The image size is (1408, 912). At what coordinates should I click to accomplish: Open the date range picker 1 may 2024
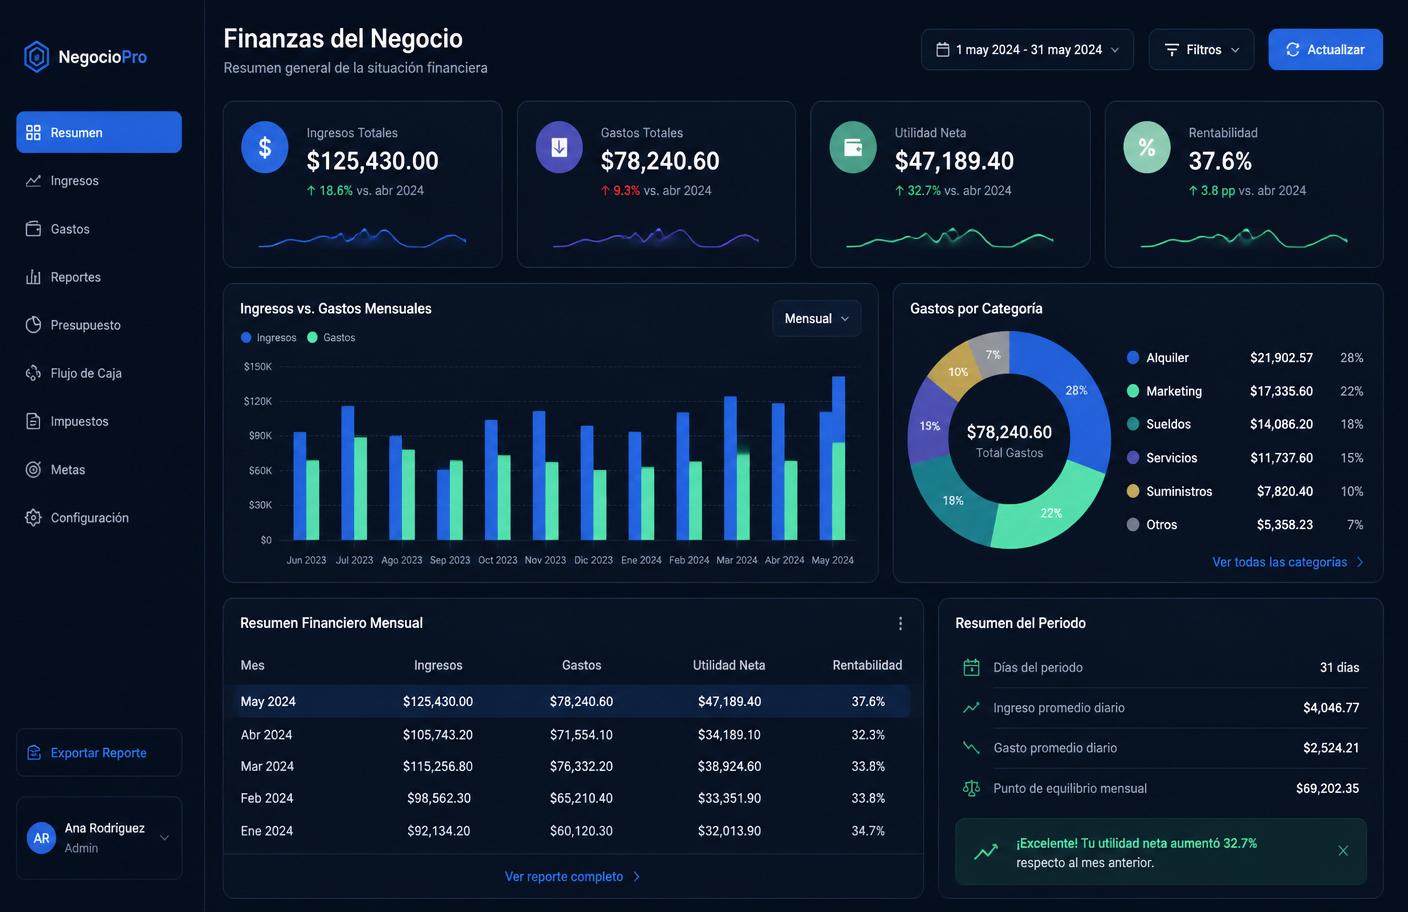click(1027, 49)
